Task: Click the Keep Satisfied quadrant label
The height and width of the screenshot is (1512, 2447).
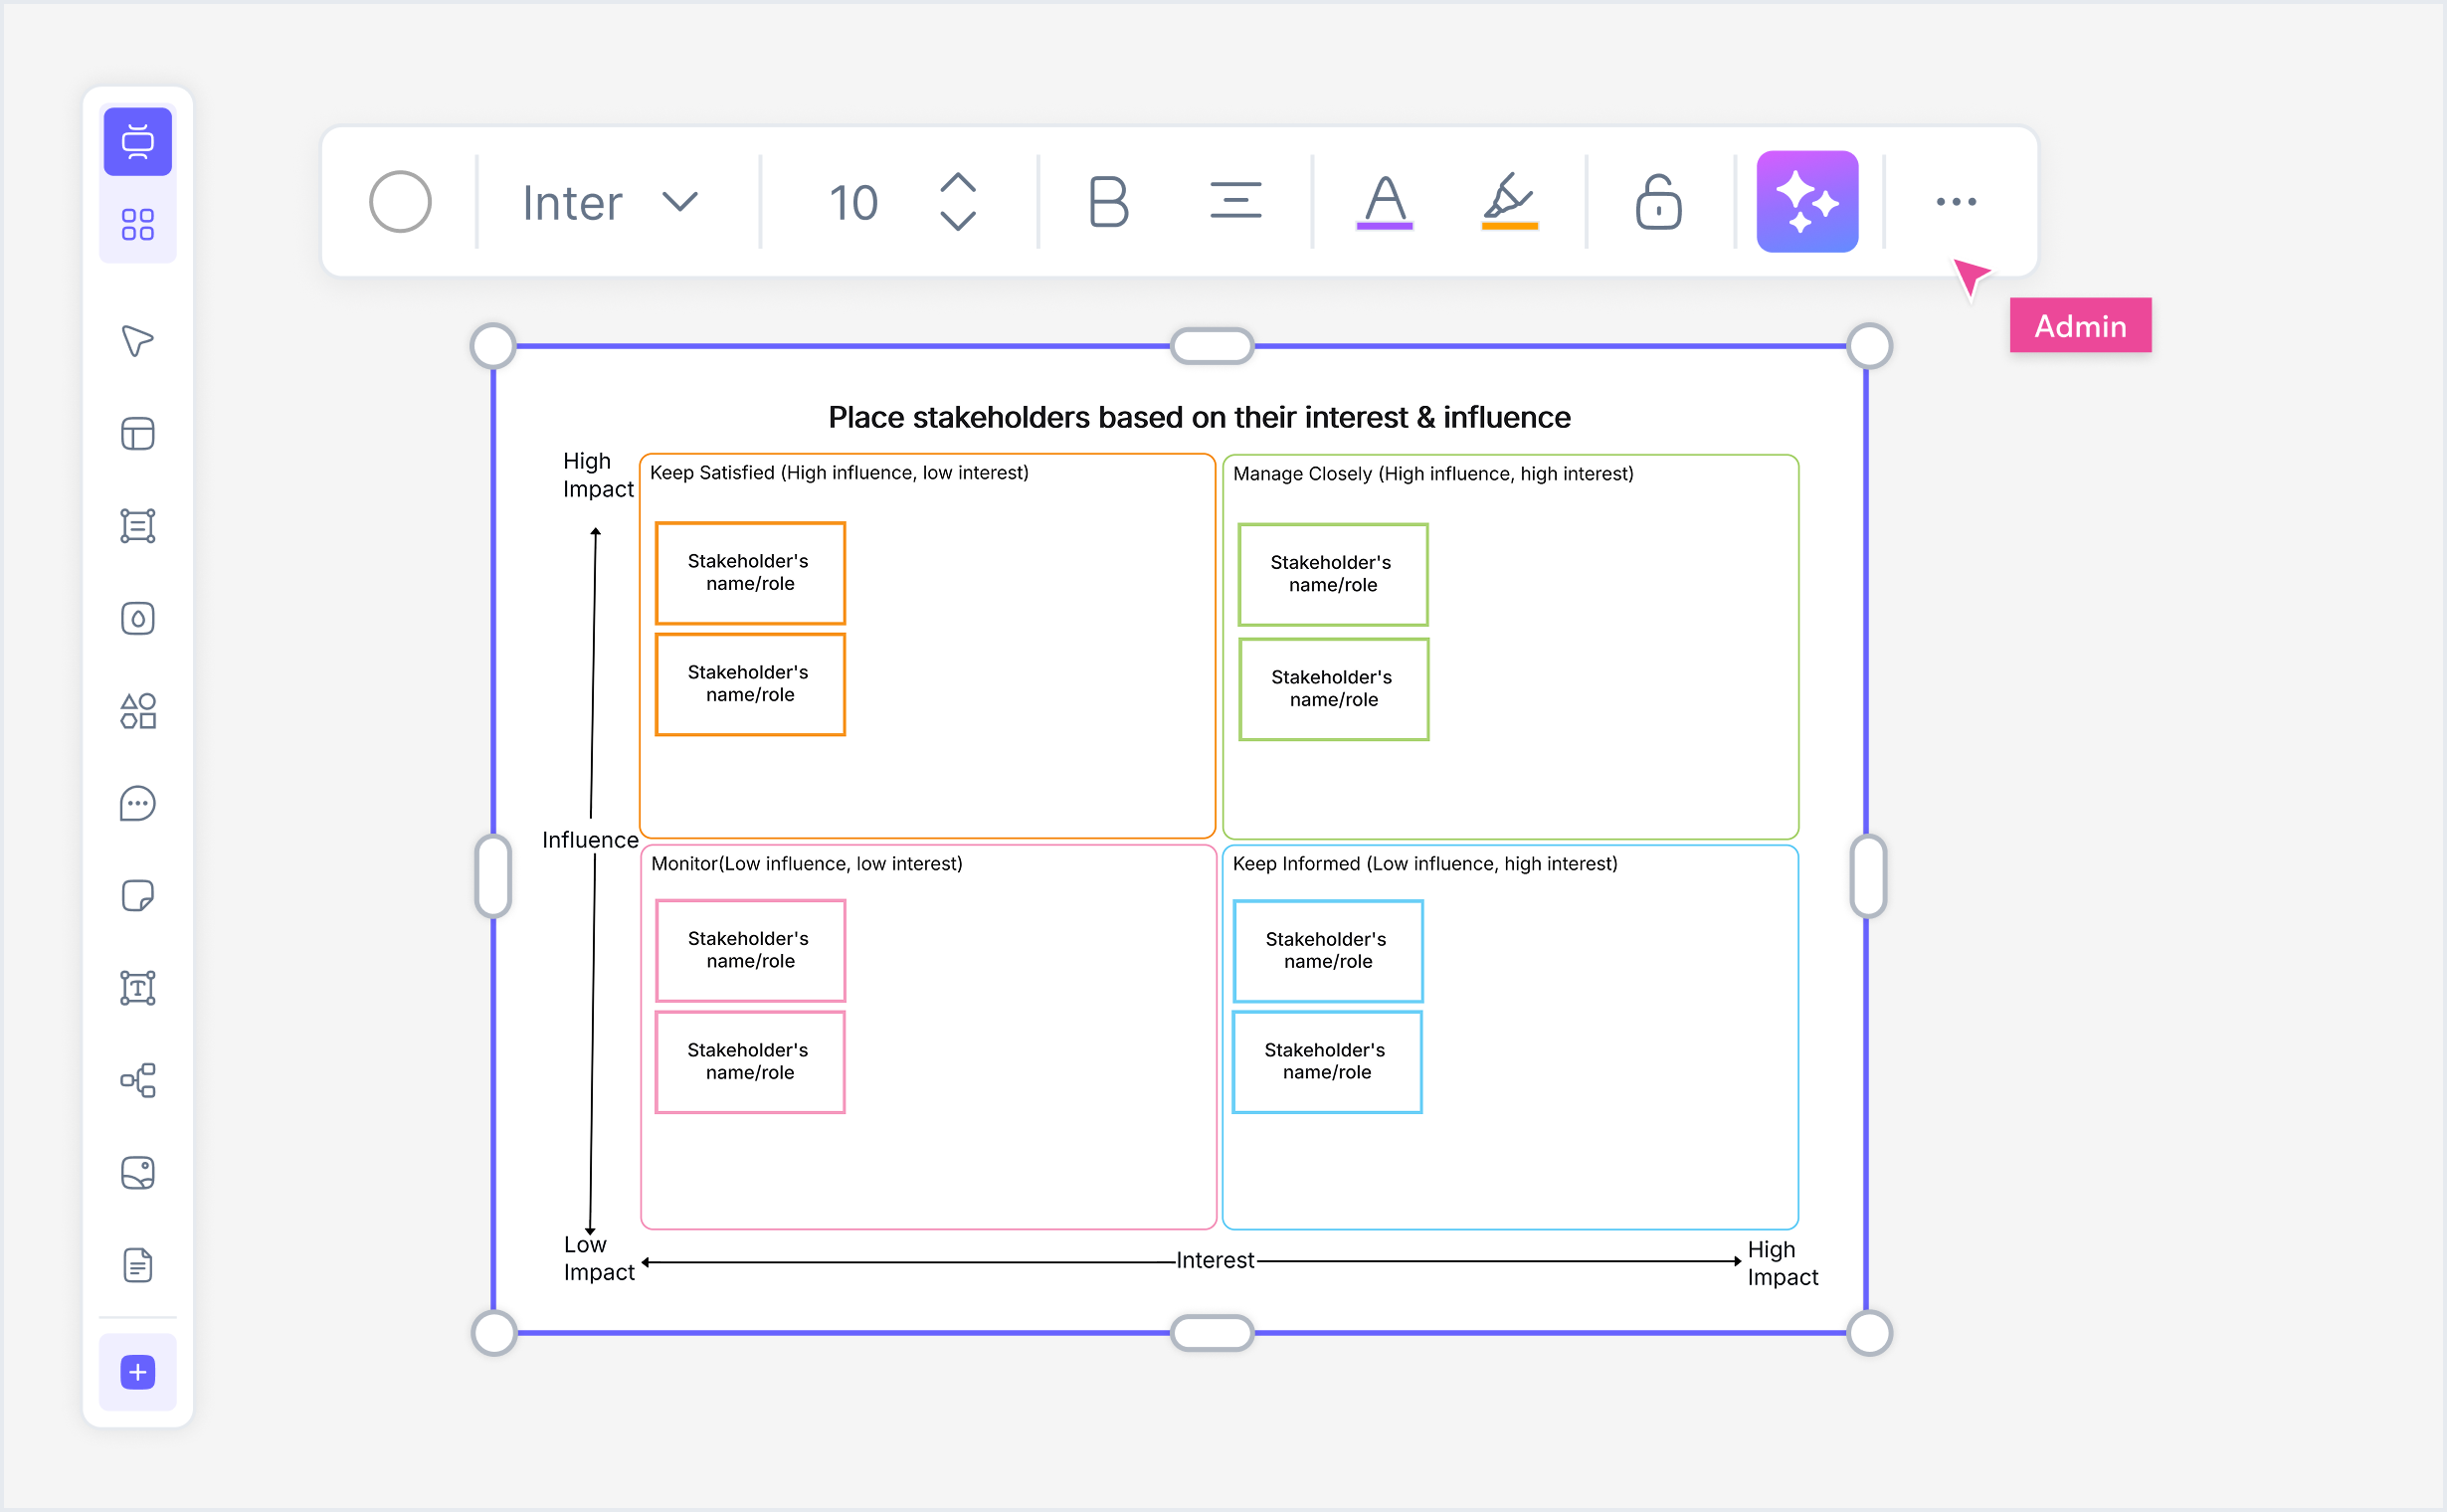Action: tap(839, 473)
